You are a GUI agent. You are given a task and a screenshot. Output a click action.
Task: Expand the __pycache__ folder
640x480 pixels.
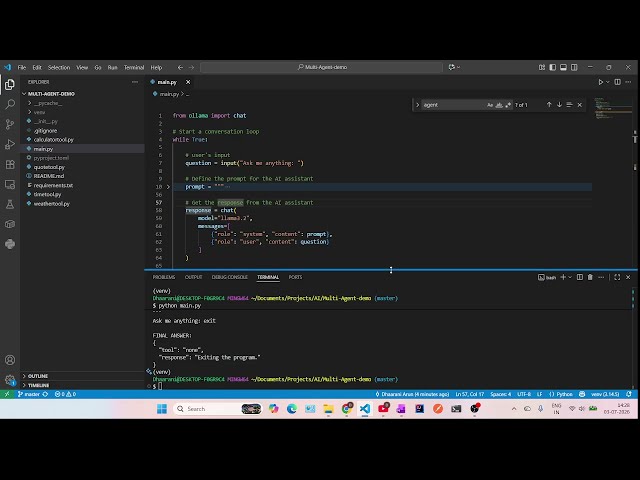(30, 103)
